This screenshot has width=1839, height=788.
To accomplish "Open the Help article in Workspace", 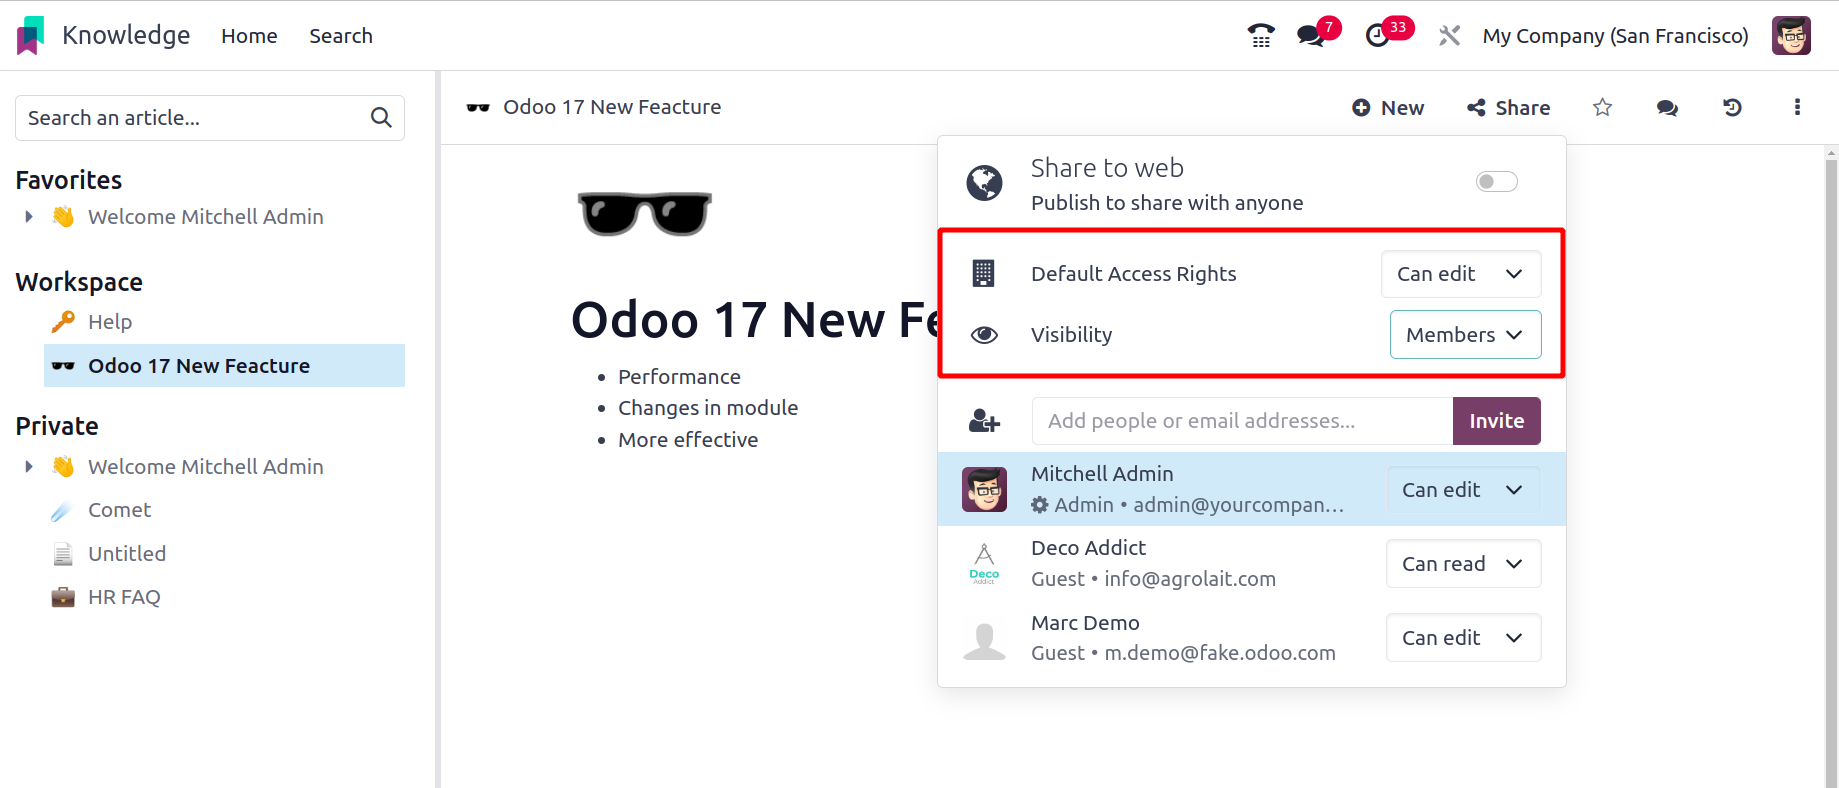I will pos(110,322).
